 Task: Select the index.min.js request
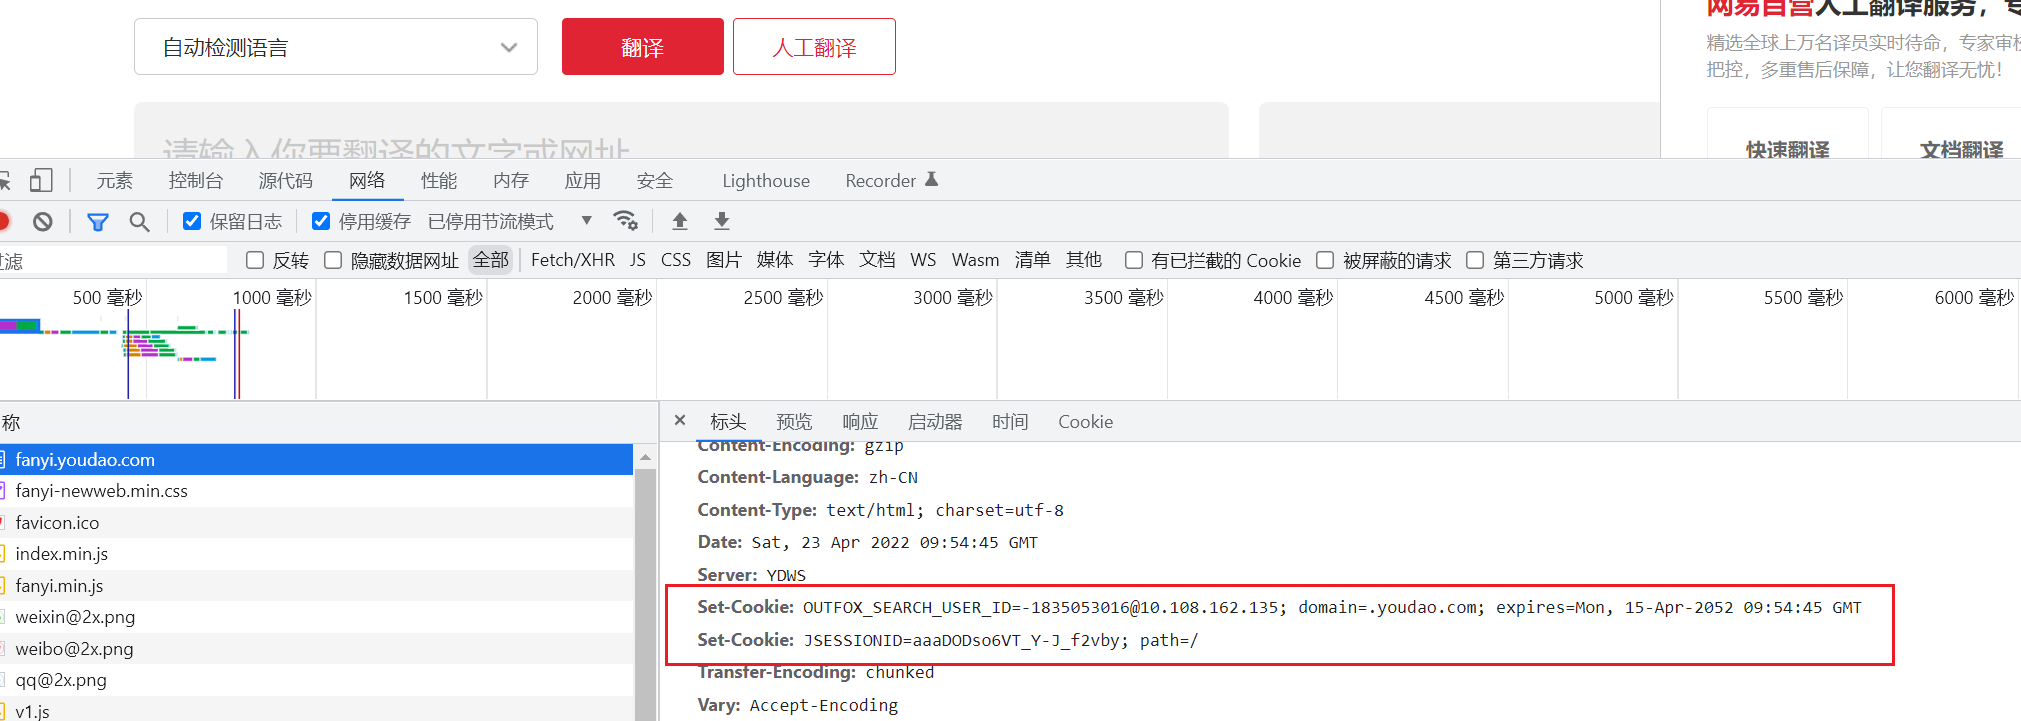click(x=316, y=554)
